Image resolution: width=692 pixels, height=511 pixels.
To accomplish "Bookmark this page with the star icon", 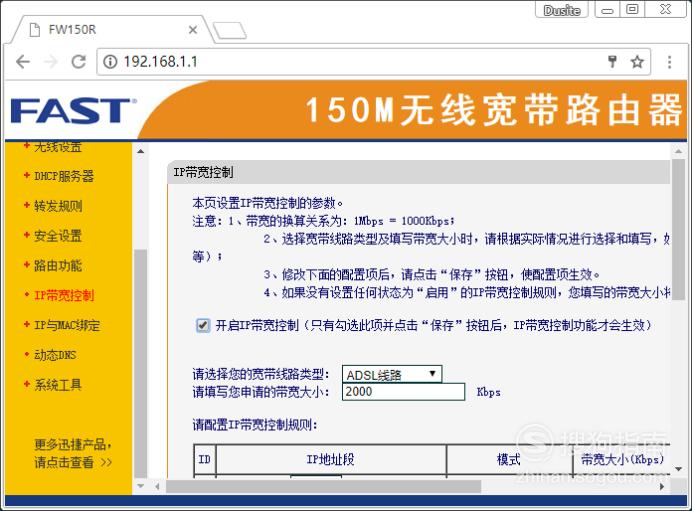I will coord(637,61).
